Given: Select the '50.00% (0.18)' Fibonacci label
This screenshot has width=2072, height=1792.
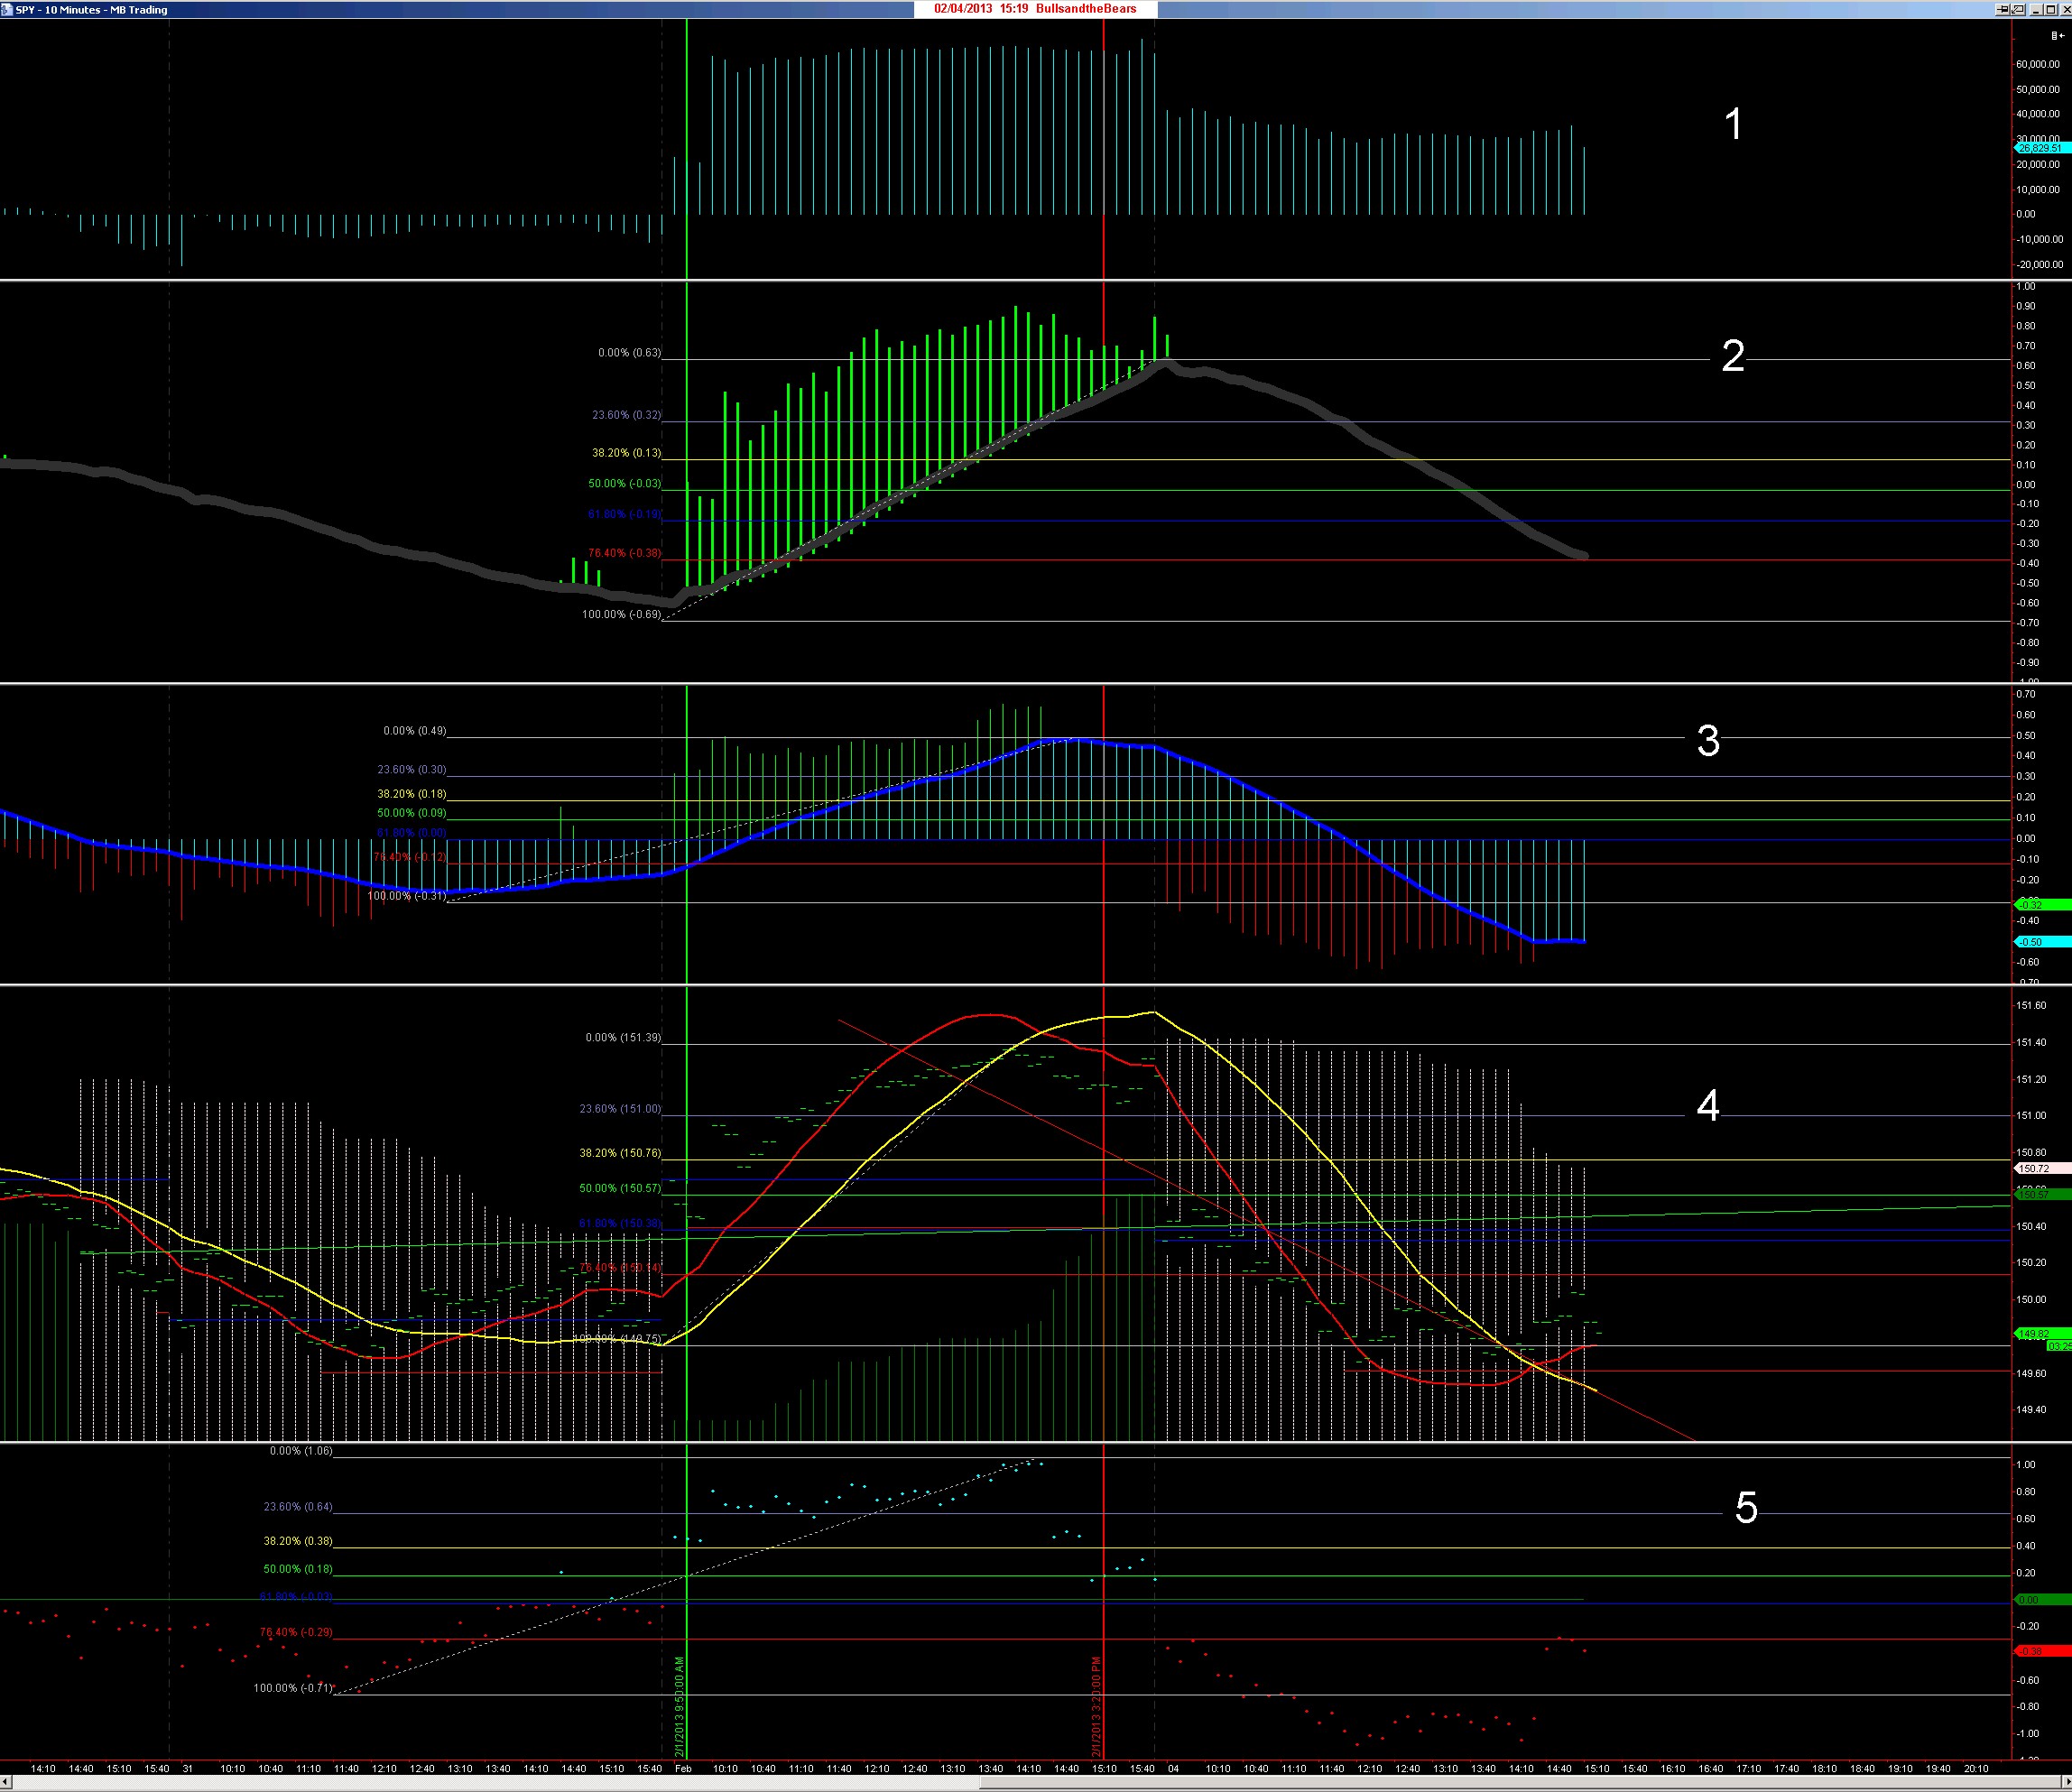Looking at the screenshot, I should [x=298, y=1569].
